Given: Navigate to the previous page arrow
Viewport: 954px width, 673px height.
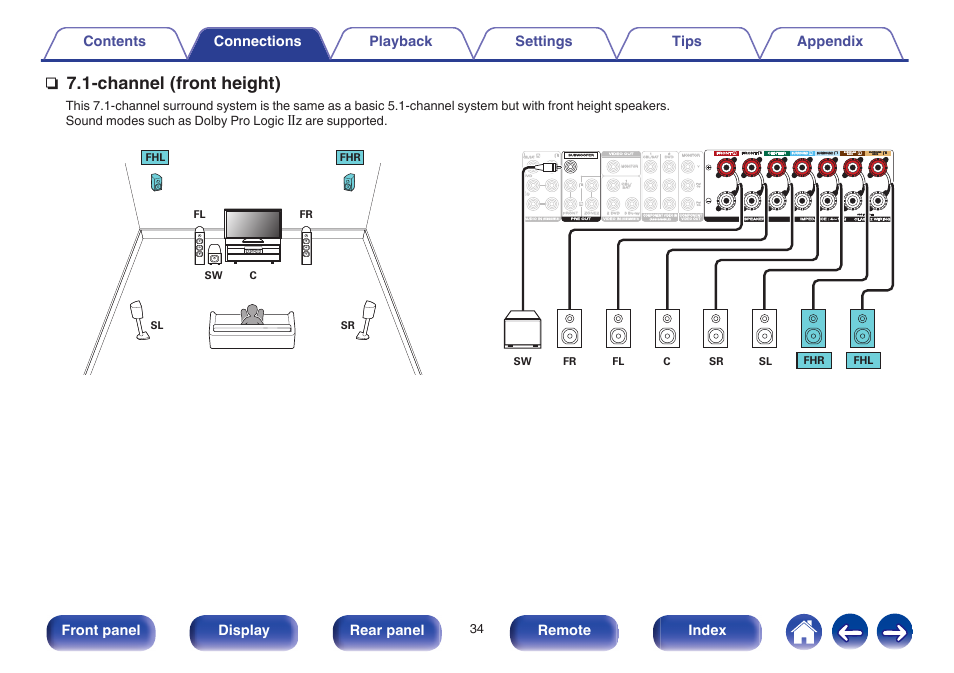Looking at the screenshot, I should [x=849, y=632].
